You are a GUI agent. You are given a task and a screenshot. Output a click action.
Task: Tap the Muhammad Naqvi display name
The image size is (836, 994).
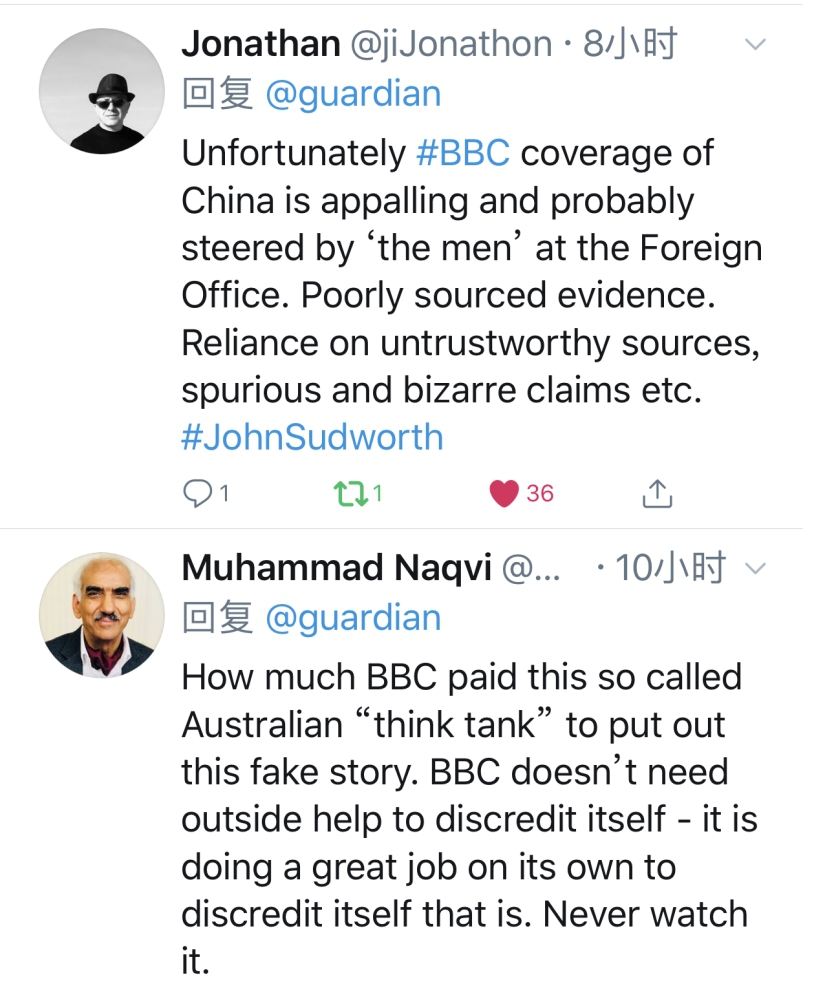(x=336, y=568)
